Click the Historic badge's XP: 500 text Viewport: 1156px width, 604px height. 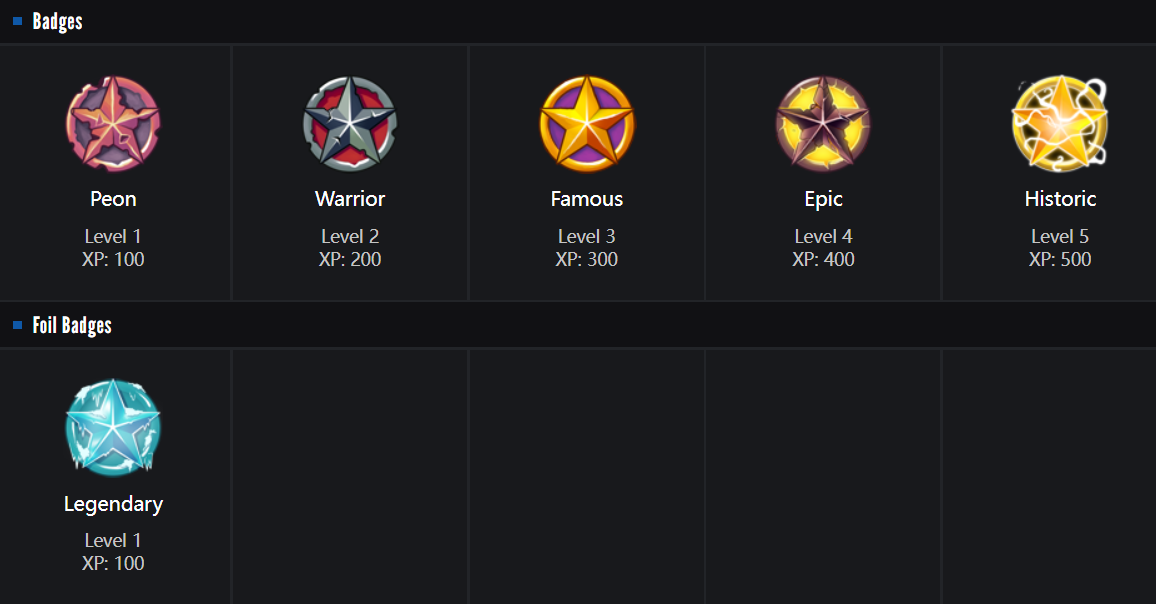pyautogui.click(x=1060, y=260)
